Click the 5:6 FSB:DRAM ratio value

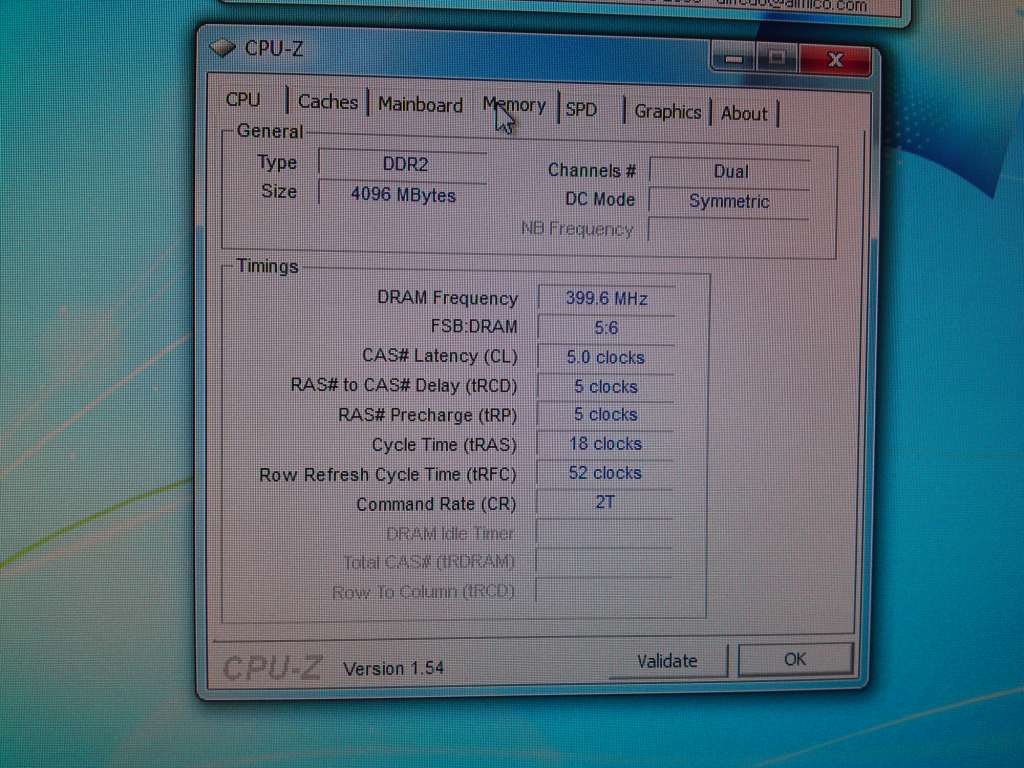pos(606,328)
